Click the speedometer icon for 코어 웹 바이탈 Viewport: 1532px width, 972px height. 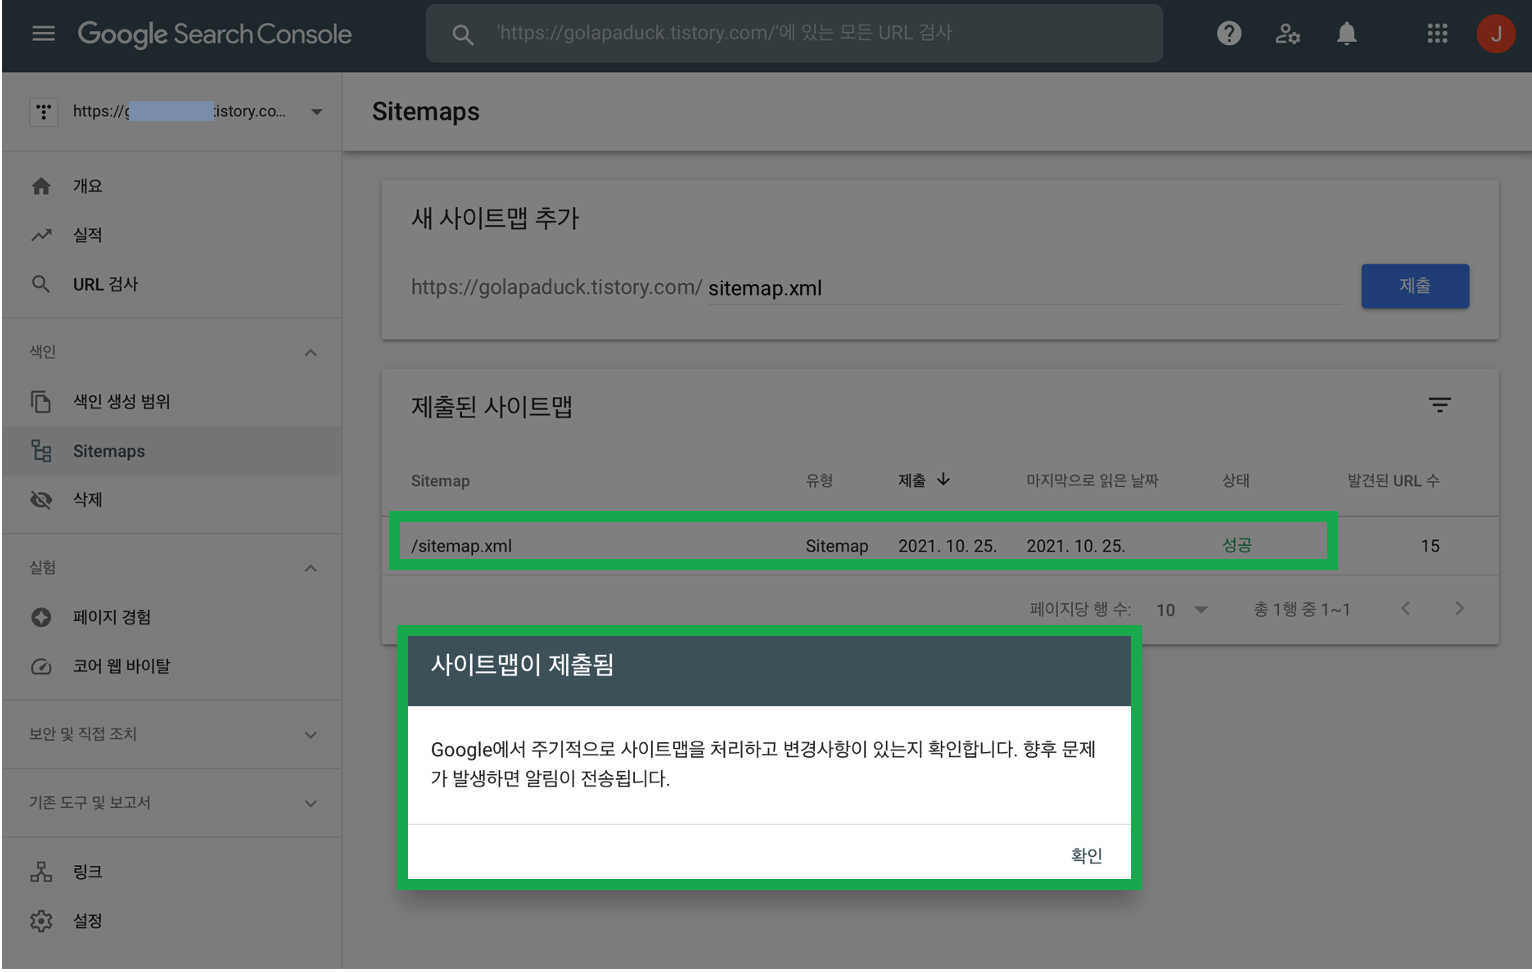pyautogui.click(x=41, y=666)
